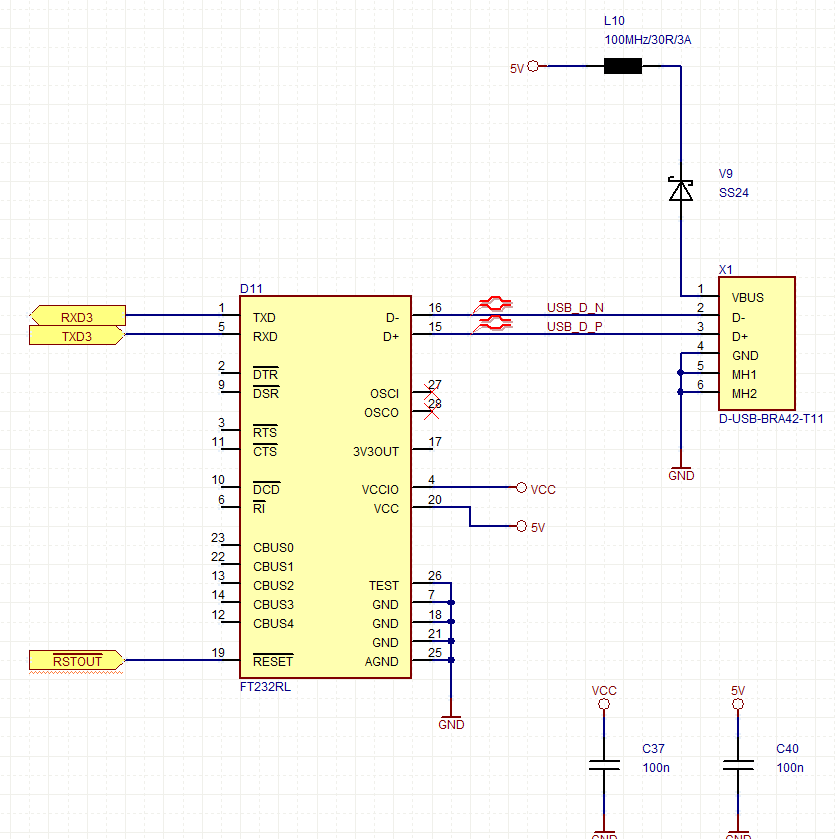The width and height of the screenshot is (835, 839).
Task: Click the DCD pin 10 of D11
Action: tap(230, 486)
